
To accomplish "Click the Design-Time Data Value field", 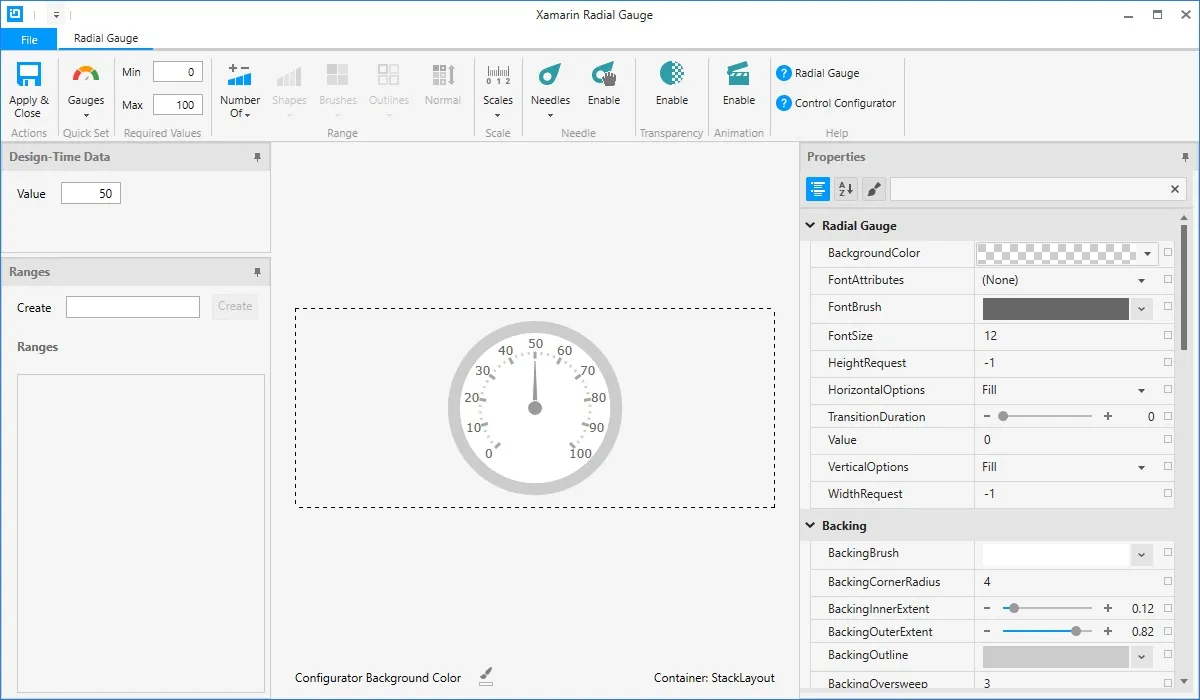I will [x=91, y=194].
